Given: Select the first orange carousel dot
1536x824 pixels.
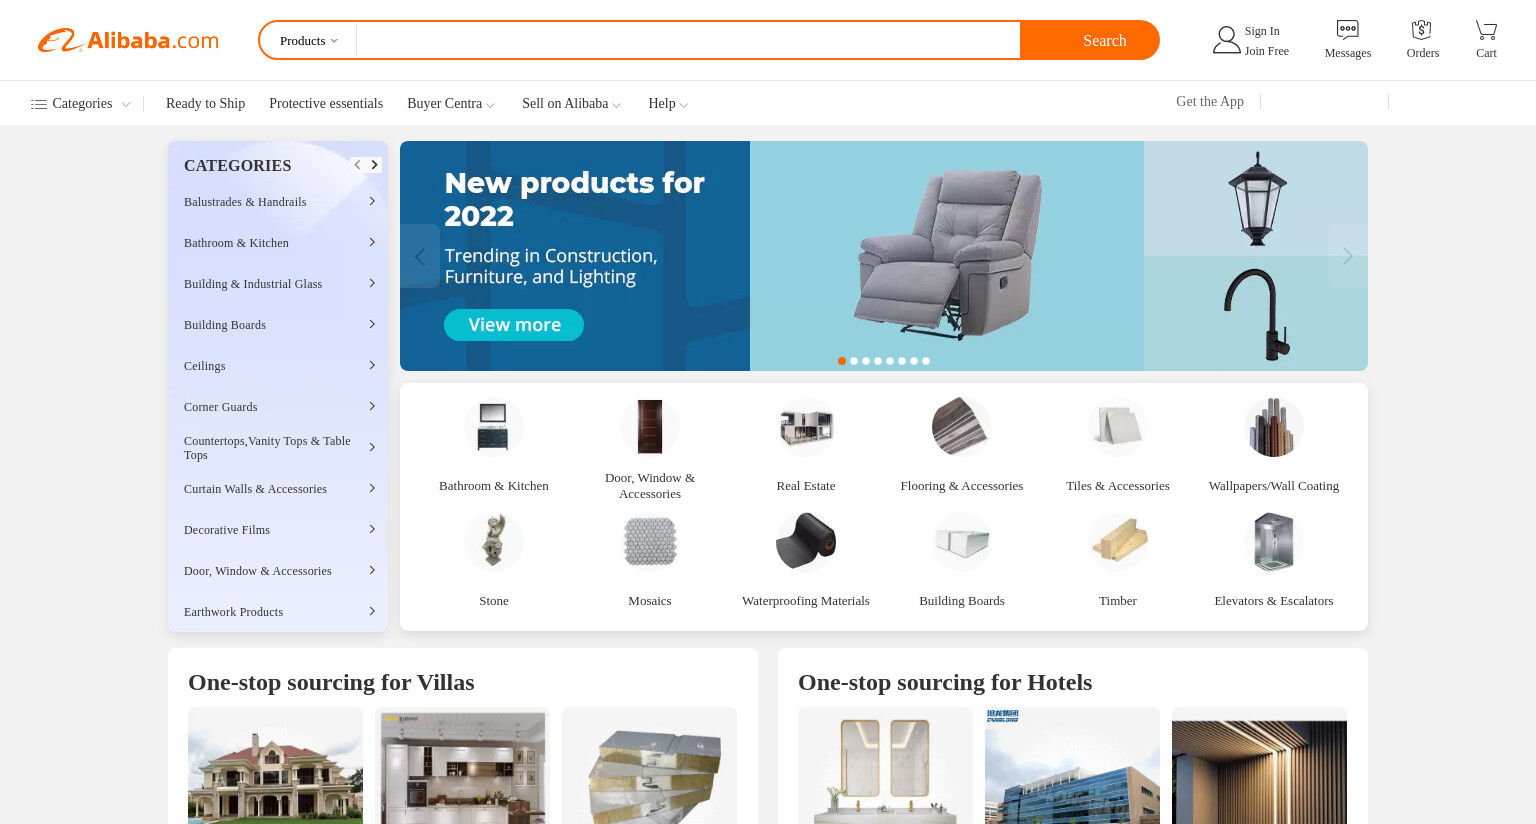Looking at the screenshot, I should click(x=842, y=361).
